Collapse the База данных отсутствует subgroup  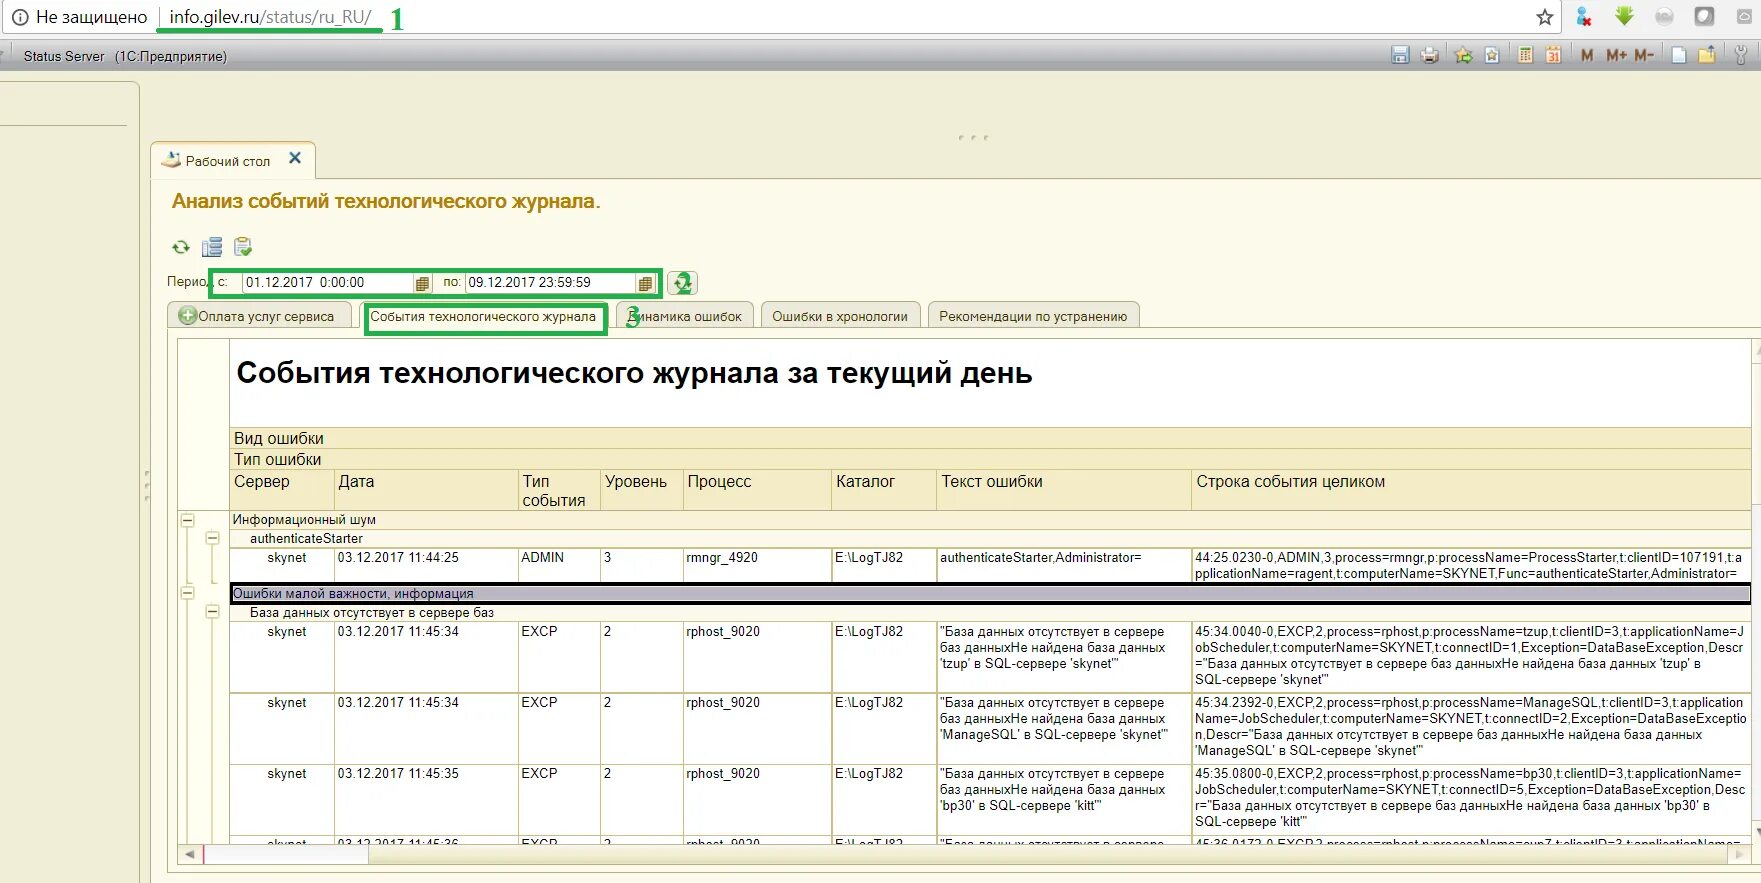[x=212, y=612]
